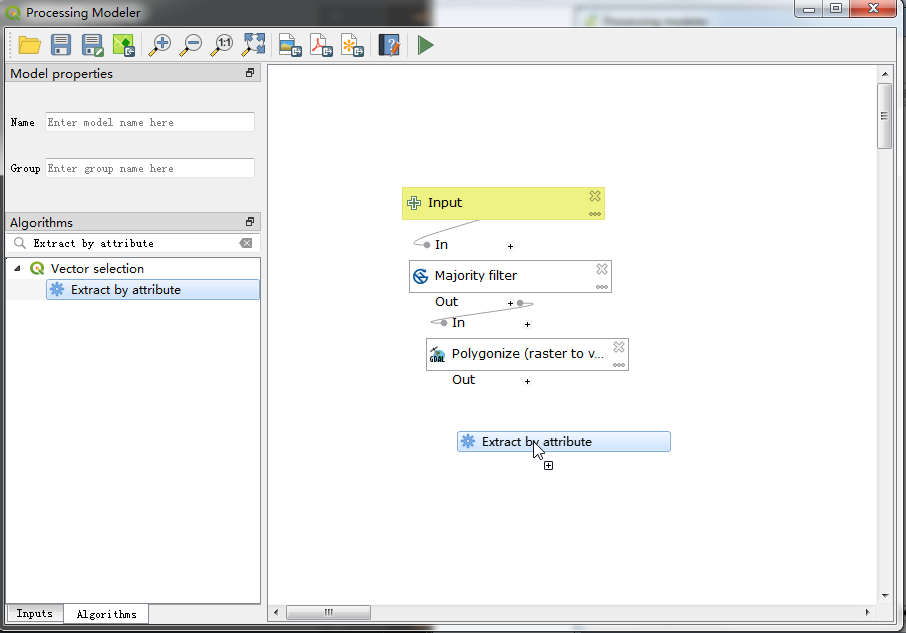Click the Group name input field

(150, 169)
